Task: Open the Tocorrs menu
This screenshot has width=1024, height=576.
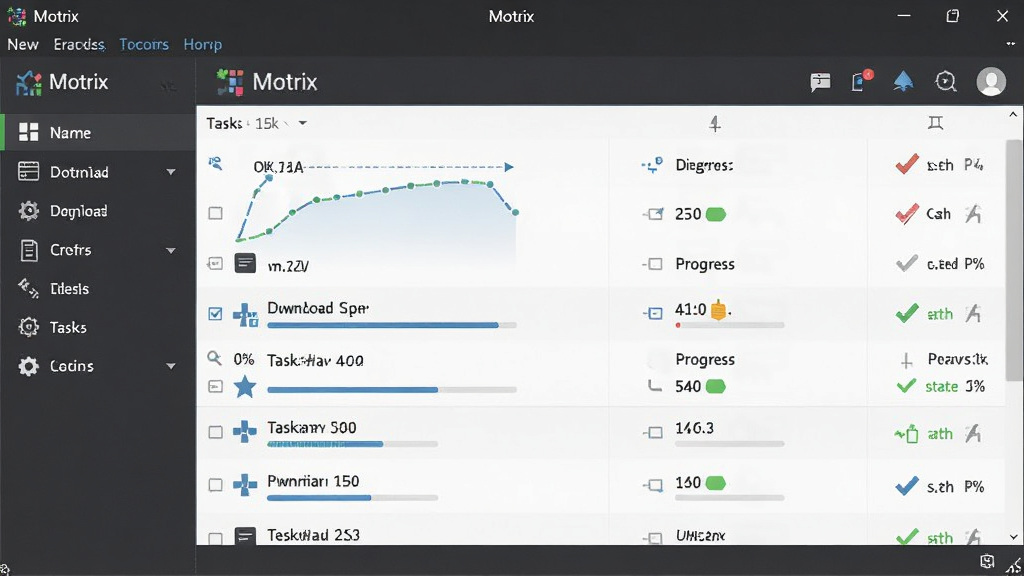Action: pyautogui.click(x=144, y=44)
